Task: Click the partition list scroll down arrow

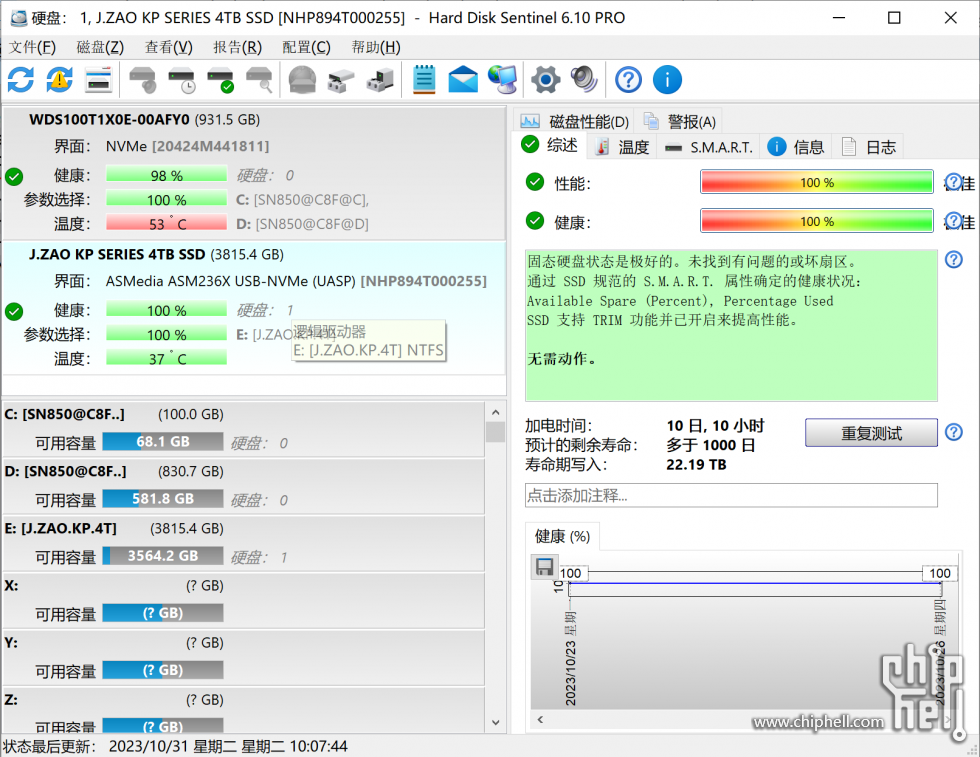Action: pyautogui.click(x=495, y=722)
